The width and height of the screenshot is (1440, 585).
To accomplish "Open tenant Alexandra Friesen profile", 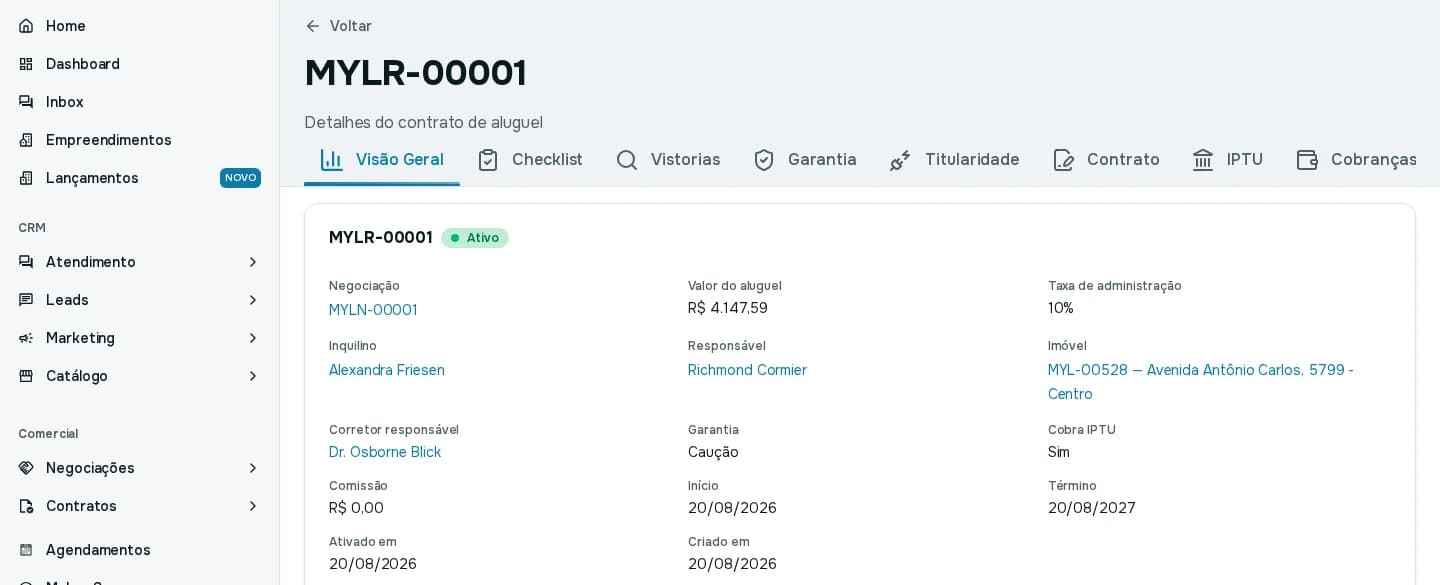I will (x=387, y=370).
